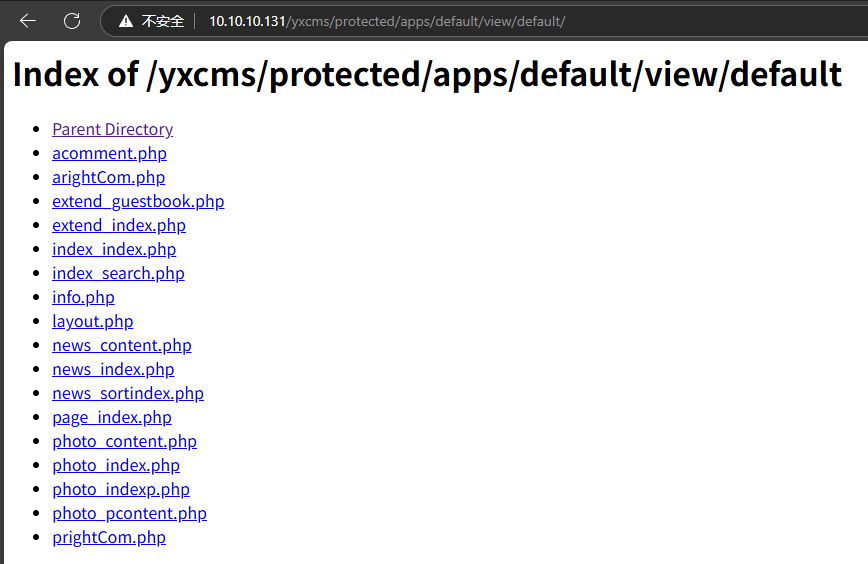The height and width of the screenshot is (564, 868).
Task: Open news_content.php link
Action: [x=122, y=345]
